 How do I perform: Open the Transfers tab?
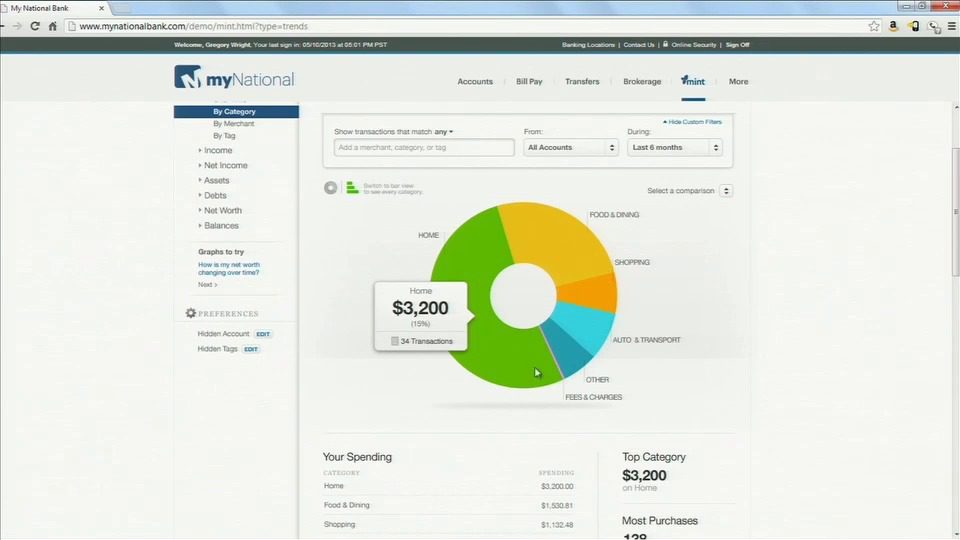click(582, 81)
